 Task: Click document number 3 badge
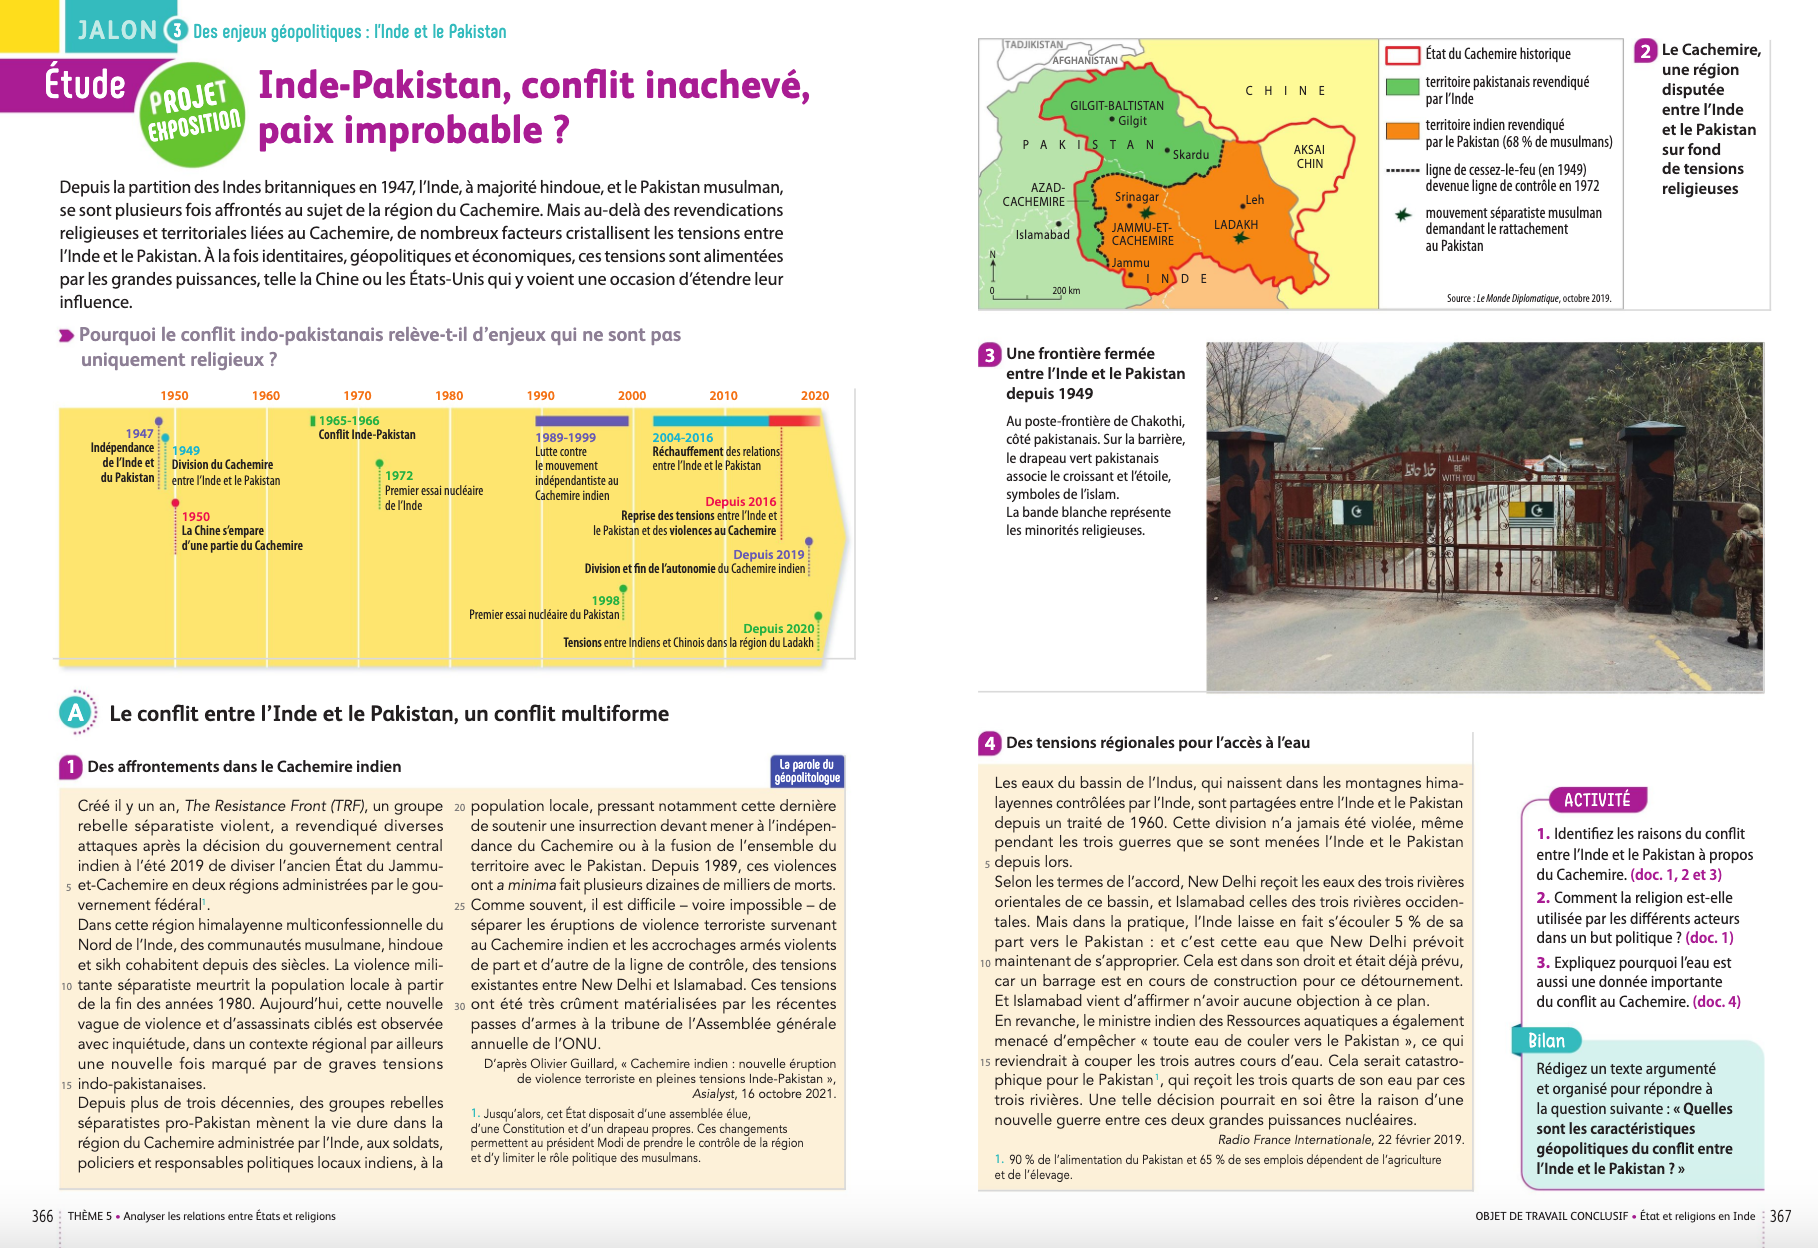pos(989,354)
